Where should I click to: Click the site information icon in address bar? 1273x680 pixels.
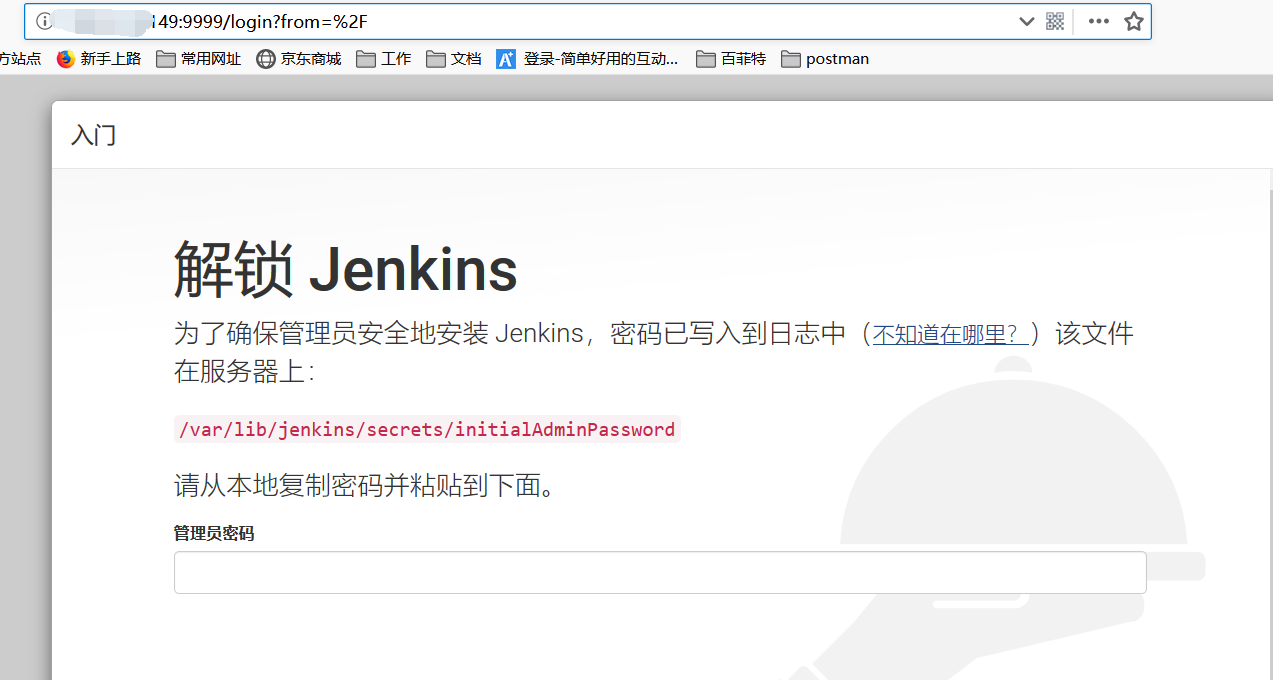(44, 22)
